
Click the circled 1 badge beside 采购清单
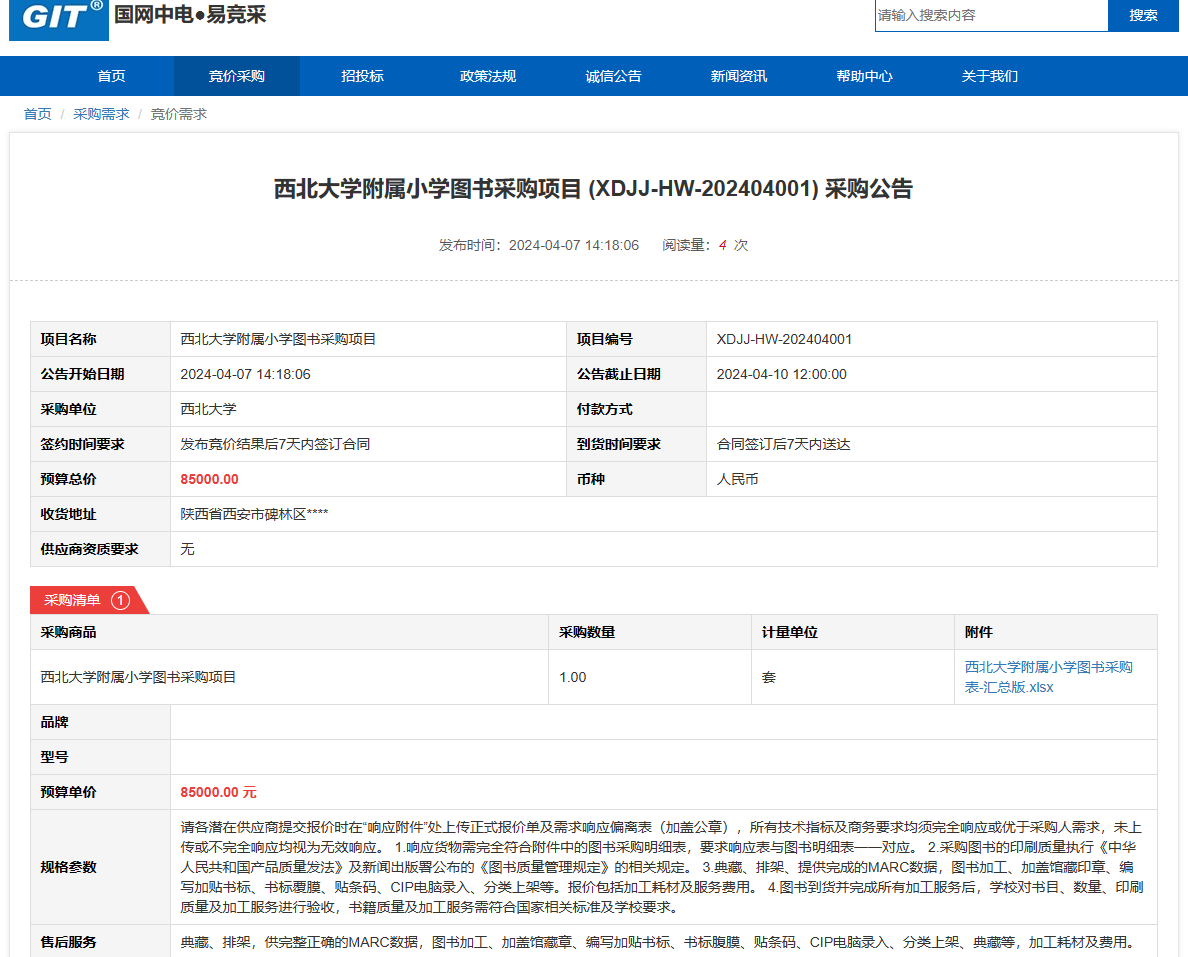[120, 600]
